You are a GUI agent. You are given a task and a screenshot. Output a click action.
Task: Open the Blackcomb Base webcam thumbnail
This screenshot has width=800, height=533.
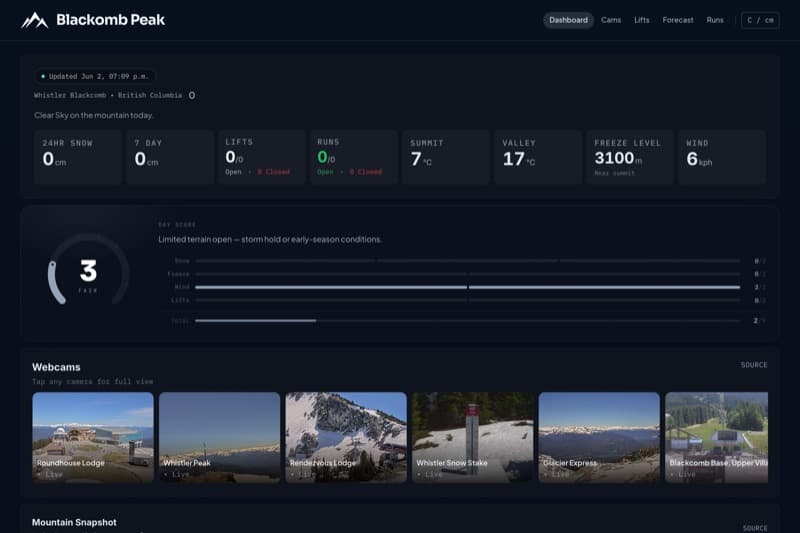[716, 437]
